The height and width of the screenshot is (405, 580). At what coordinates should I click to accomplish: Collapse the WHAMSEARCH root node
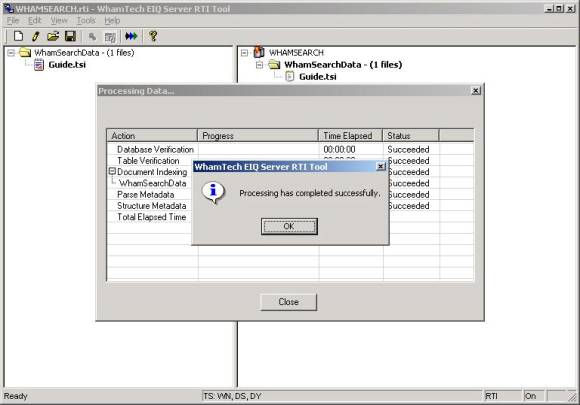(x=244, y=53)
